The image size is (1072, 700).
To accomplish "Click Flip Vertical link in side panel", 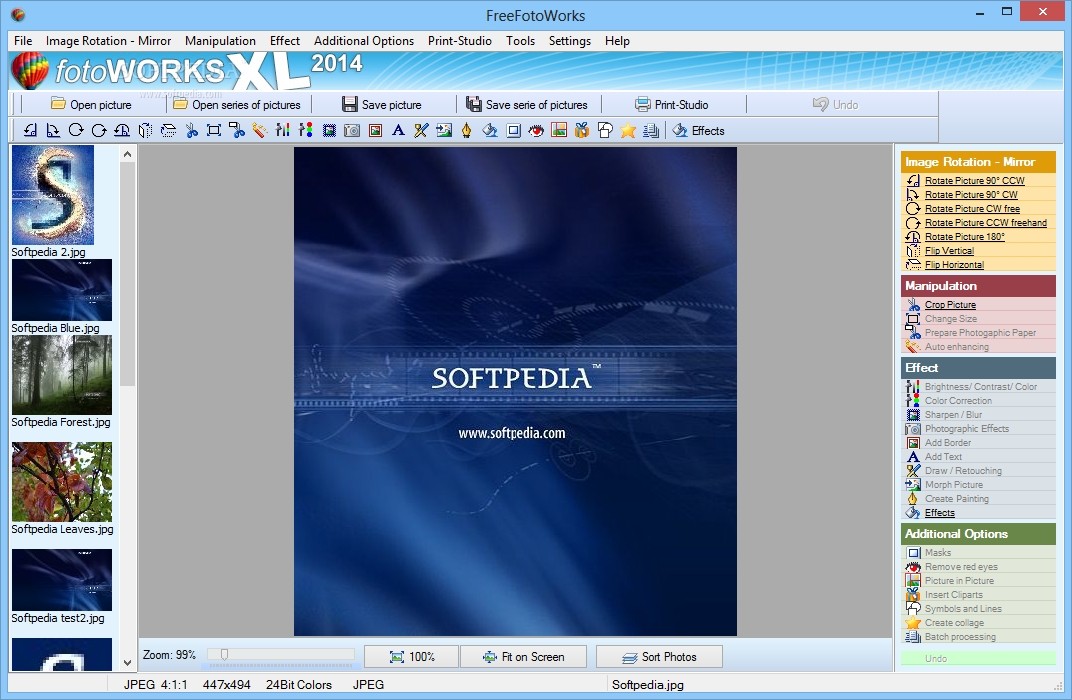I will tap(949, 251).
